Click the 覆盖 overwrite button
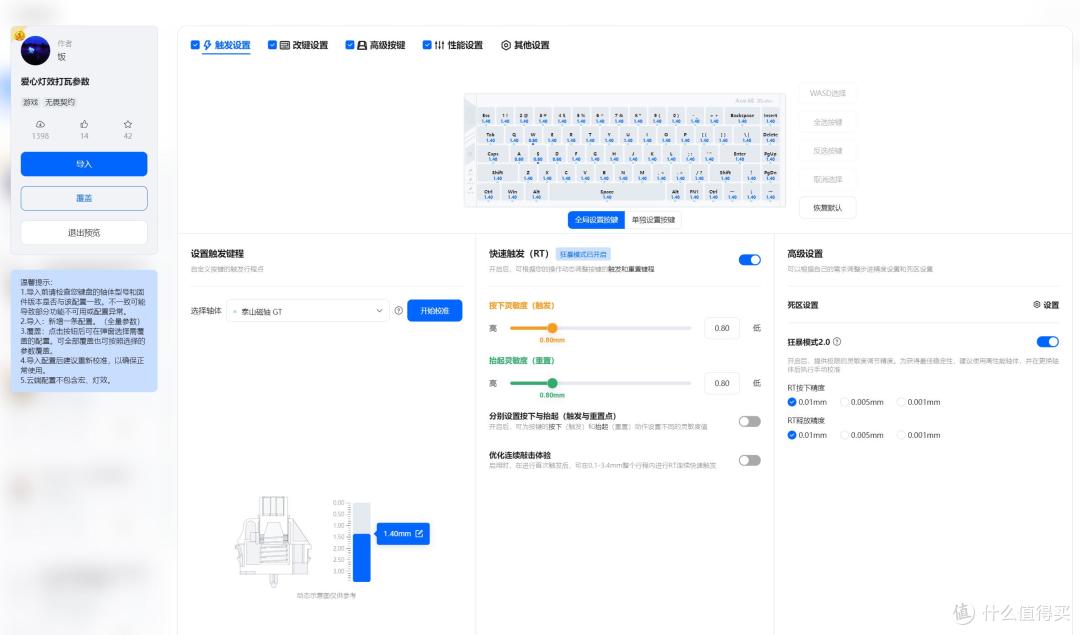Viewport: 1080px width, 635px height. coord(84,198)
